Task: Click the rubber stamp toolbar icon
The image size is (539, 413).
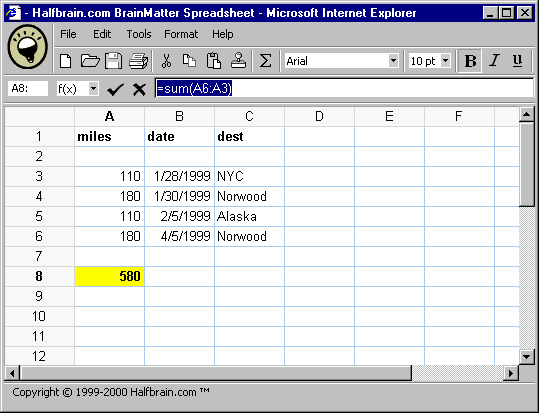Action: pos(238,61)
